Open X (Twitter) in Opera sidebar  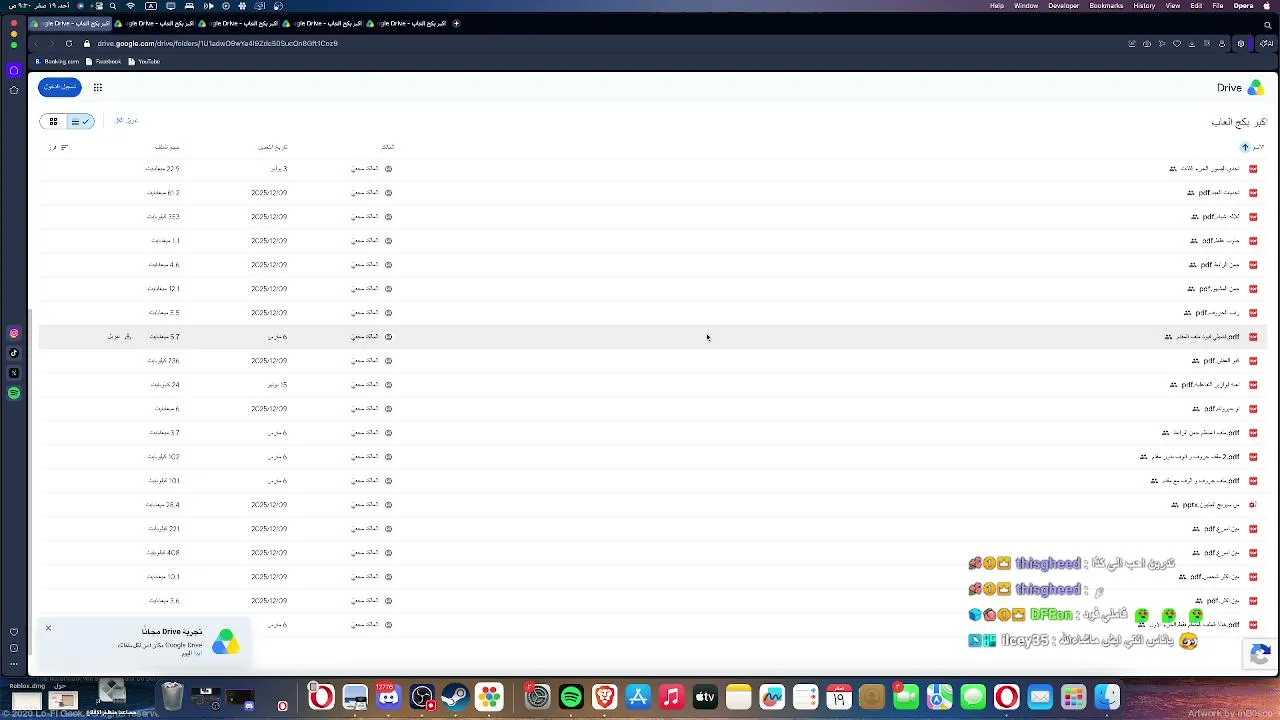(14, 373)
